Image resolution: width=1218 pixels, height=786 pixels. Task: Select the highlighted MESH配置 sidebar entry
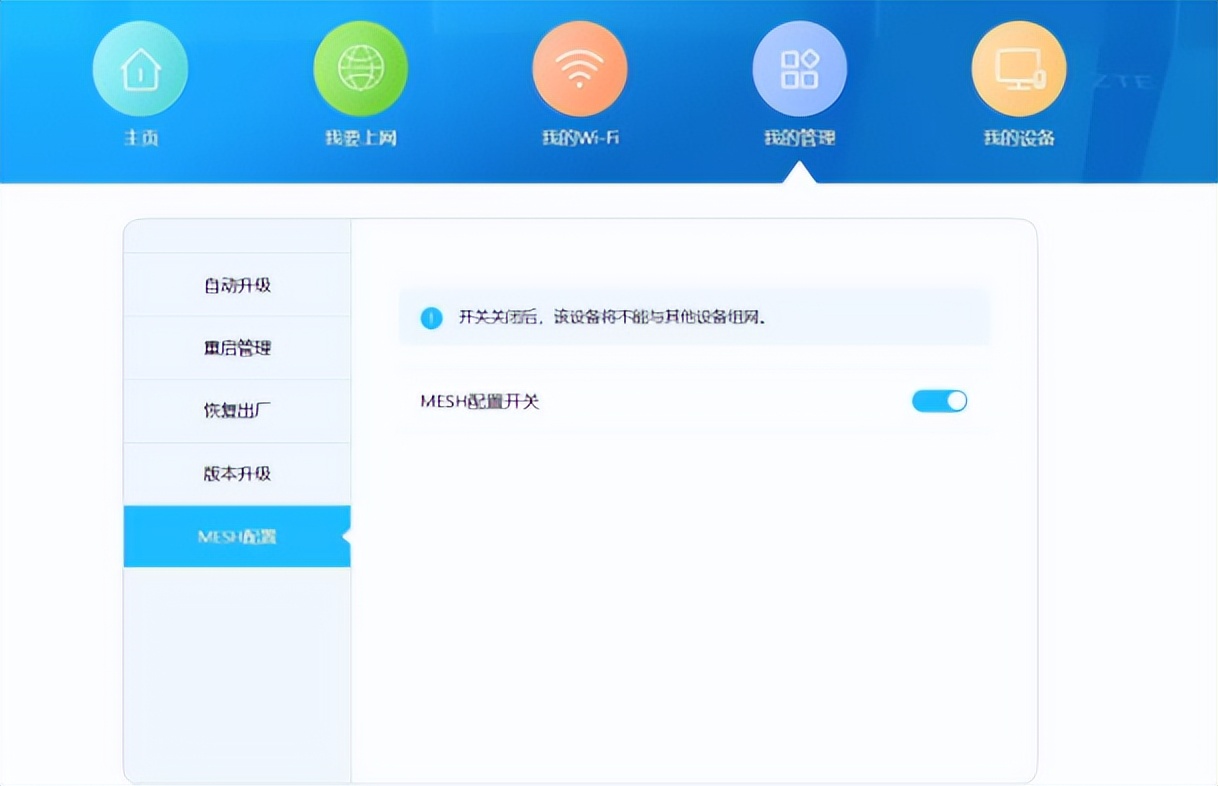(236, 536)
